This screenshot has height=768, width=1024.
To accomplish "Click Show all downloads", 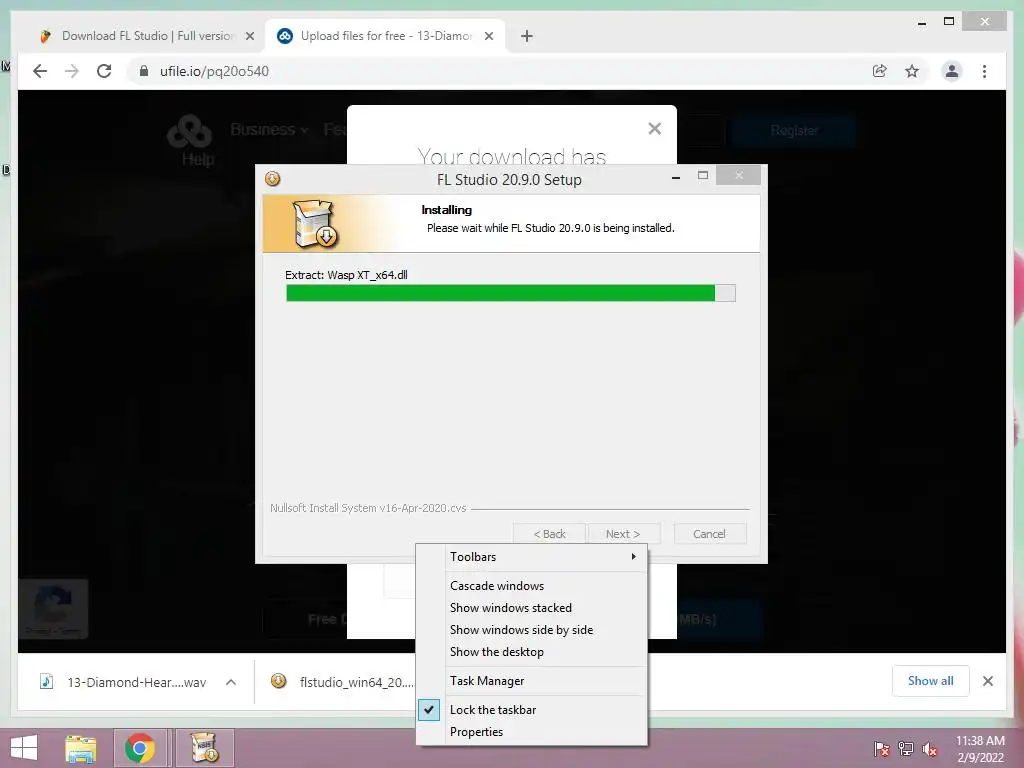I will pyautogui.click(x=931, y=681).
